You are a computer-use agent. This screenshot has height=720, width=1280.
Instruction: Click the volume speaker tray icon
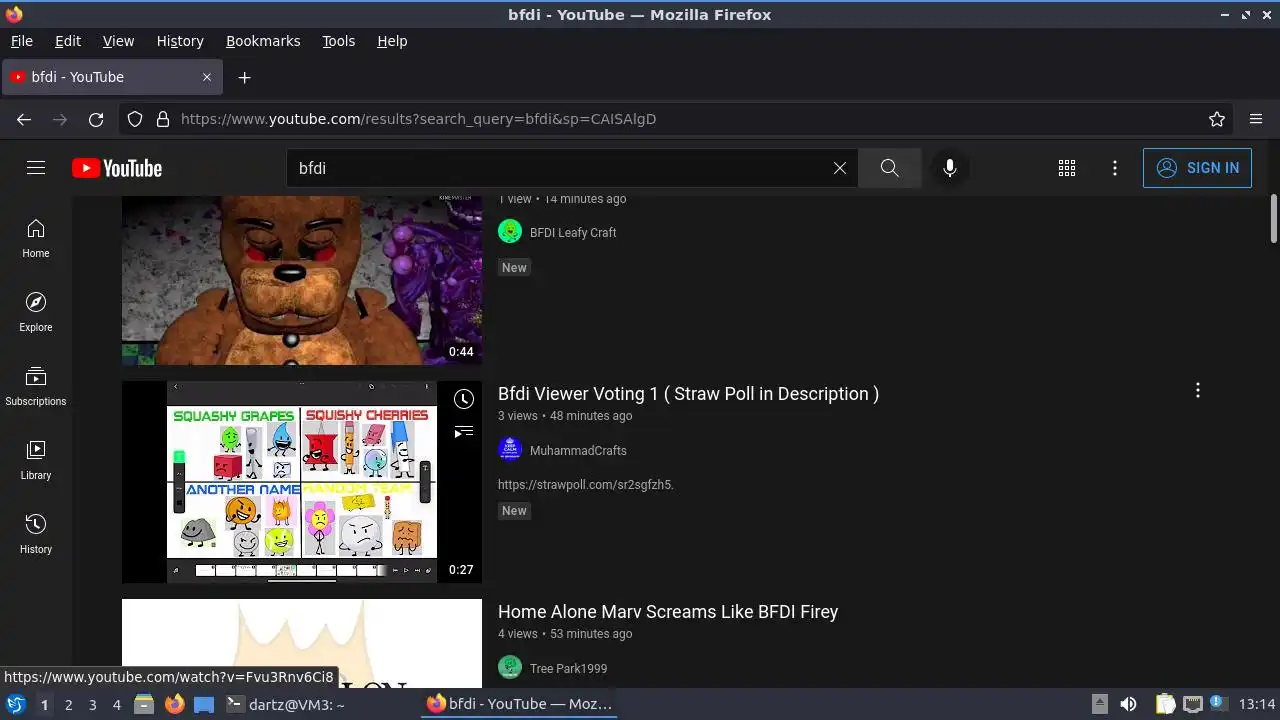1128,704
